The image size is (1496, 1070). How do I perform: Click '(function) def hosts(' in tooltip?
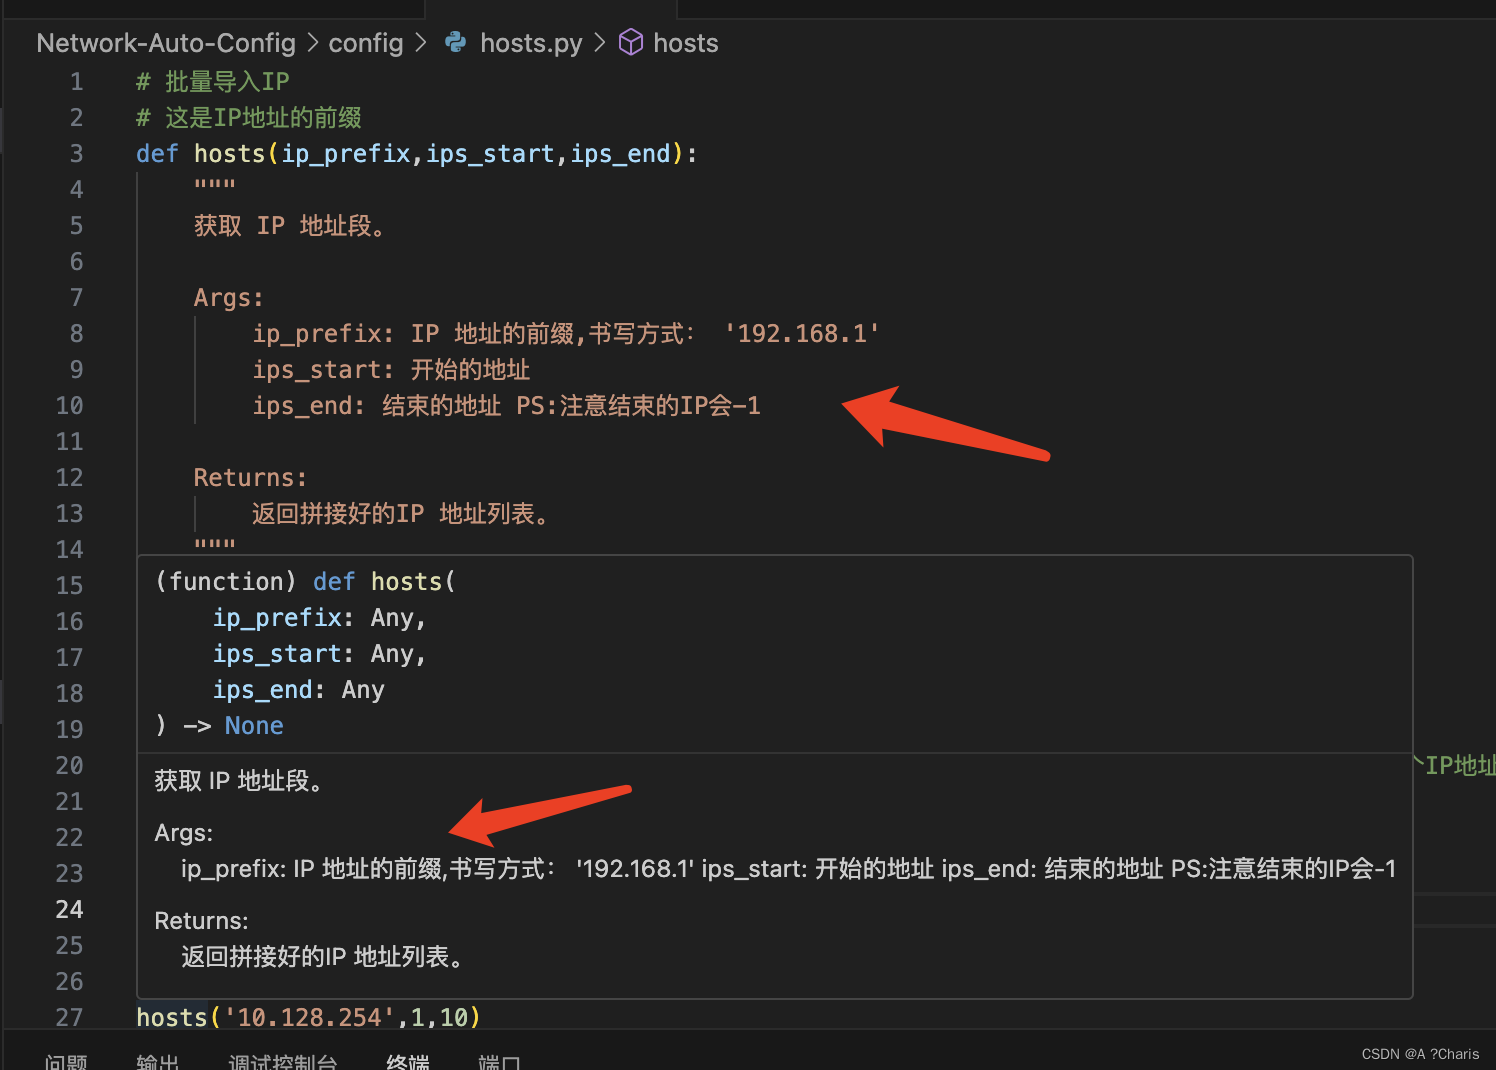click(x=305, y=582)
